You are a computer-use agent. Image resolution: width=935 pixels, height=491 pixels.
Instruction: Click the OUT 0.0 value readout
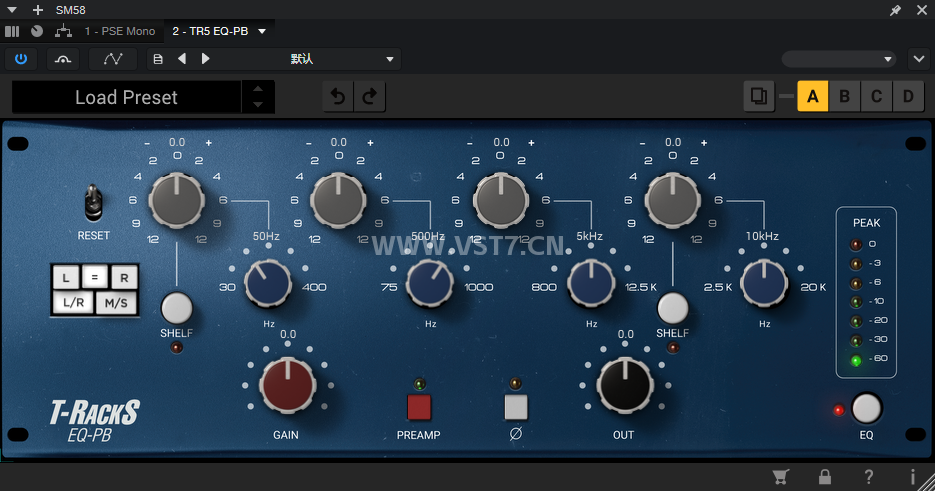[625, 334]
